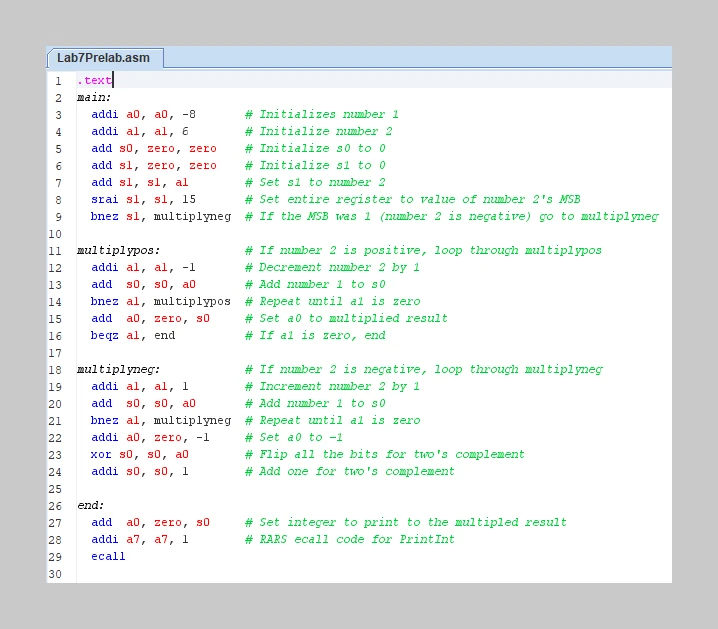The image size is (718, 629).
Task: Click the 'addi a0, zero, -1' instruction
Action: click(150, 437)
